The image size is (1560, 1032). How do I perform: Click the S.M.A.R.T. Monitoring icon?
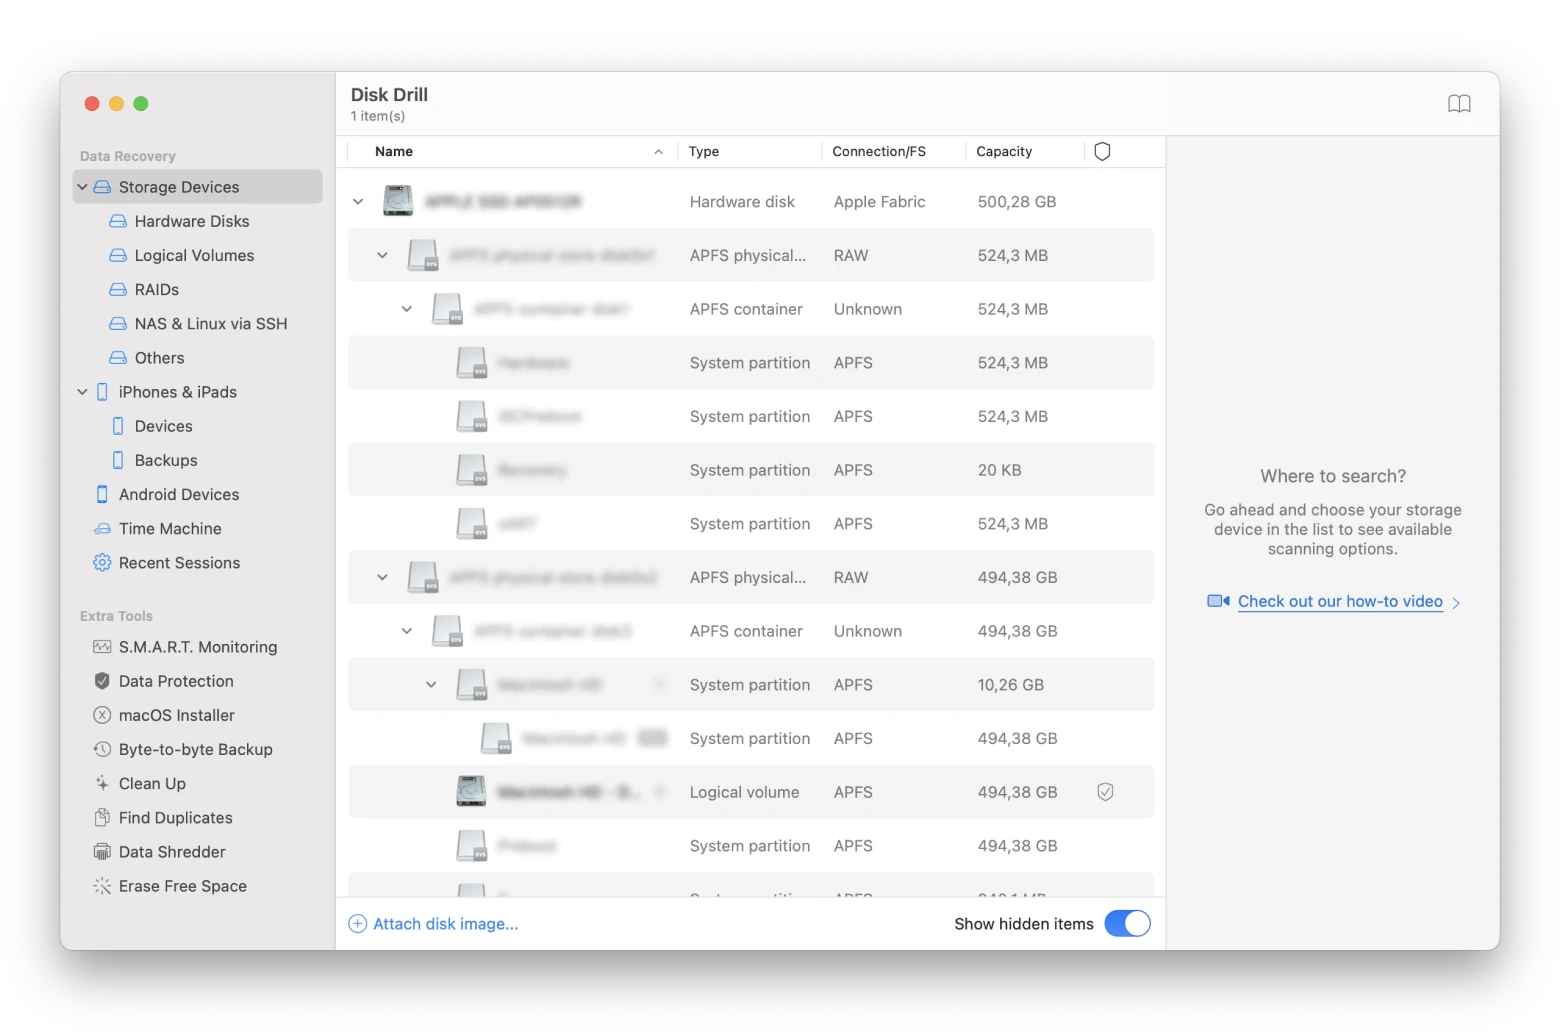coord(102,647)
